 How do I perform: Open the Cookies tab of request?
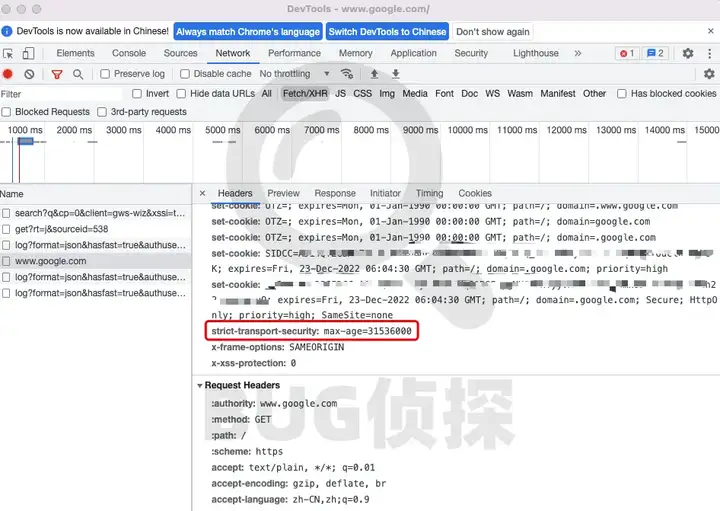(475, 193)
